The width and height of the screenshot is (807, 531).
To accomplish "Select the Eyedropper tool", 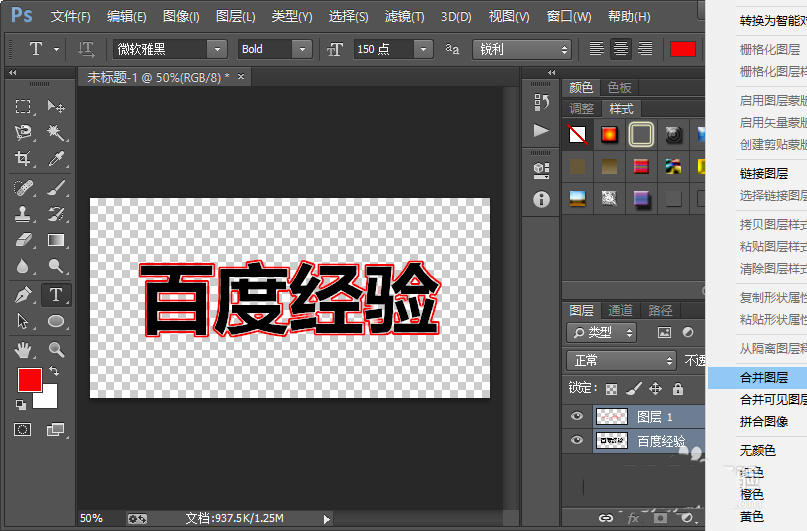I will click(x=56, y=158).
